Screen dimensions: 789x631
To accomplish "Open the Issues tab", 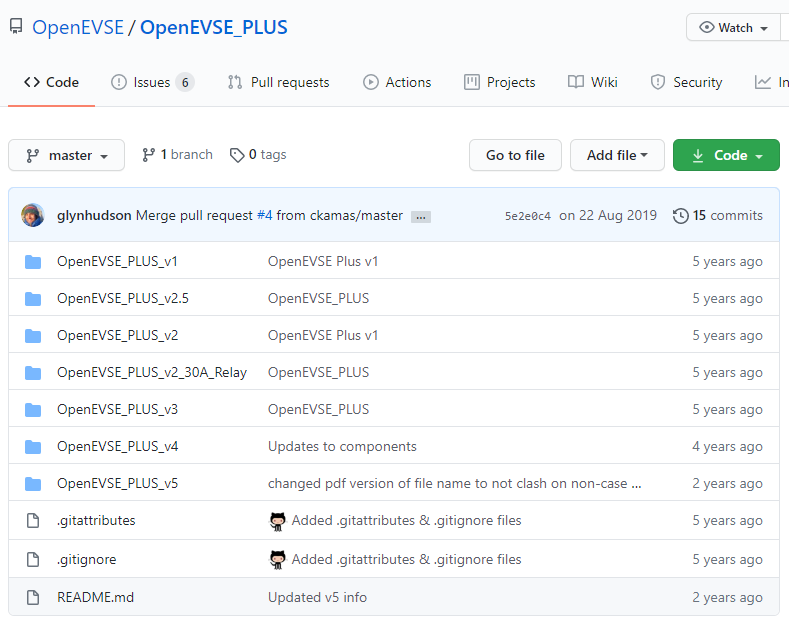I will coord(152,82).
